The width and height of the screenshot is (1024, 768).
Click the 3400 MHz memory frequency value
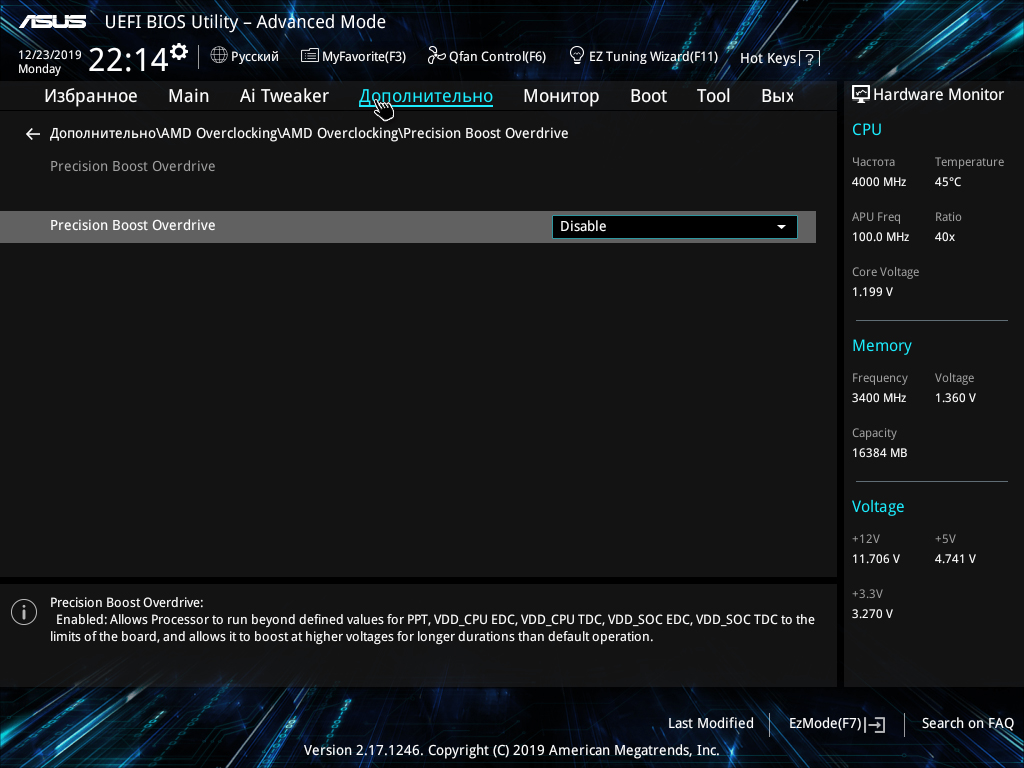(879, 398)
